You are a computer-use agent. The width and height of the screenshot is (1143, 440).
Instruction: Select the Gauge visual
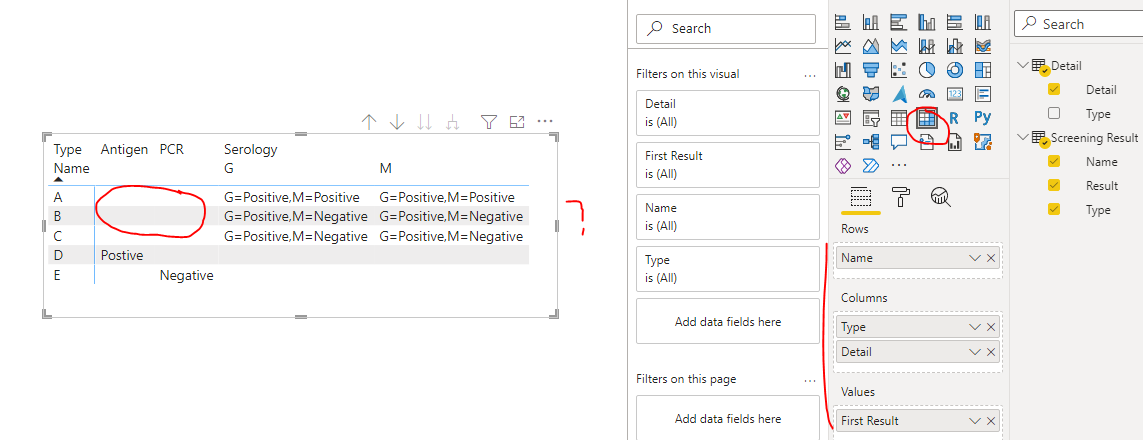[927, 93]
